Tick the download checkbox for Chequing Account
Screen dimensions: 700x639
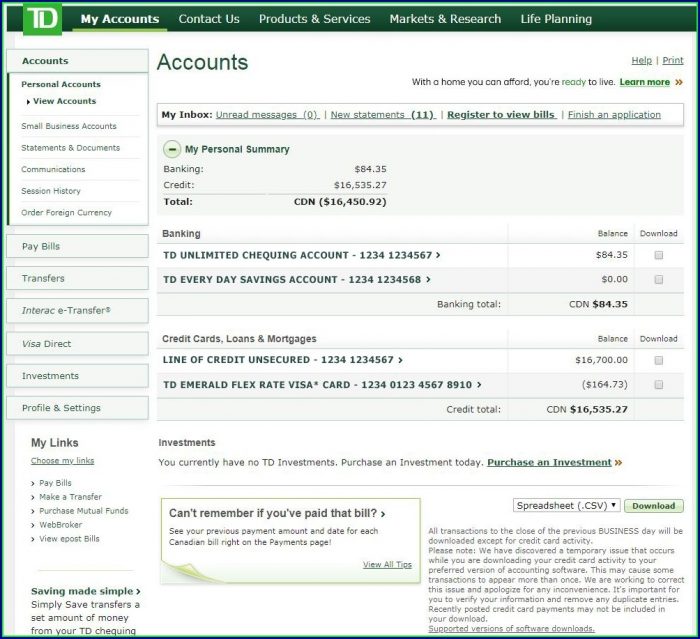(658, 255)
